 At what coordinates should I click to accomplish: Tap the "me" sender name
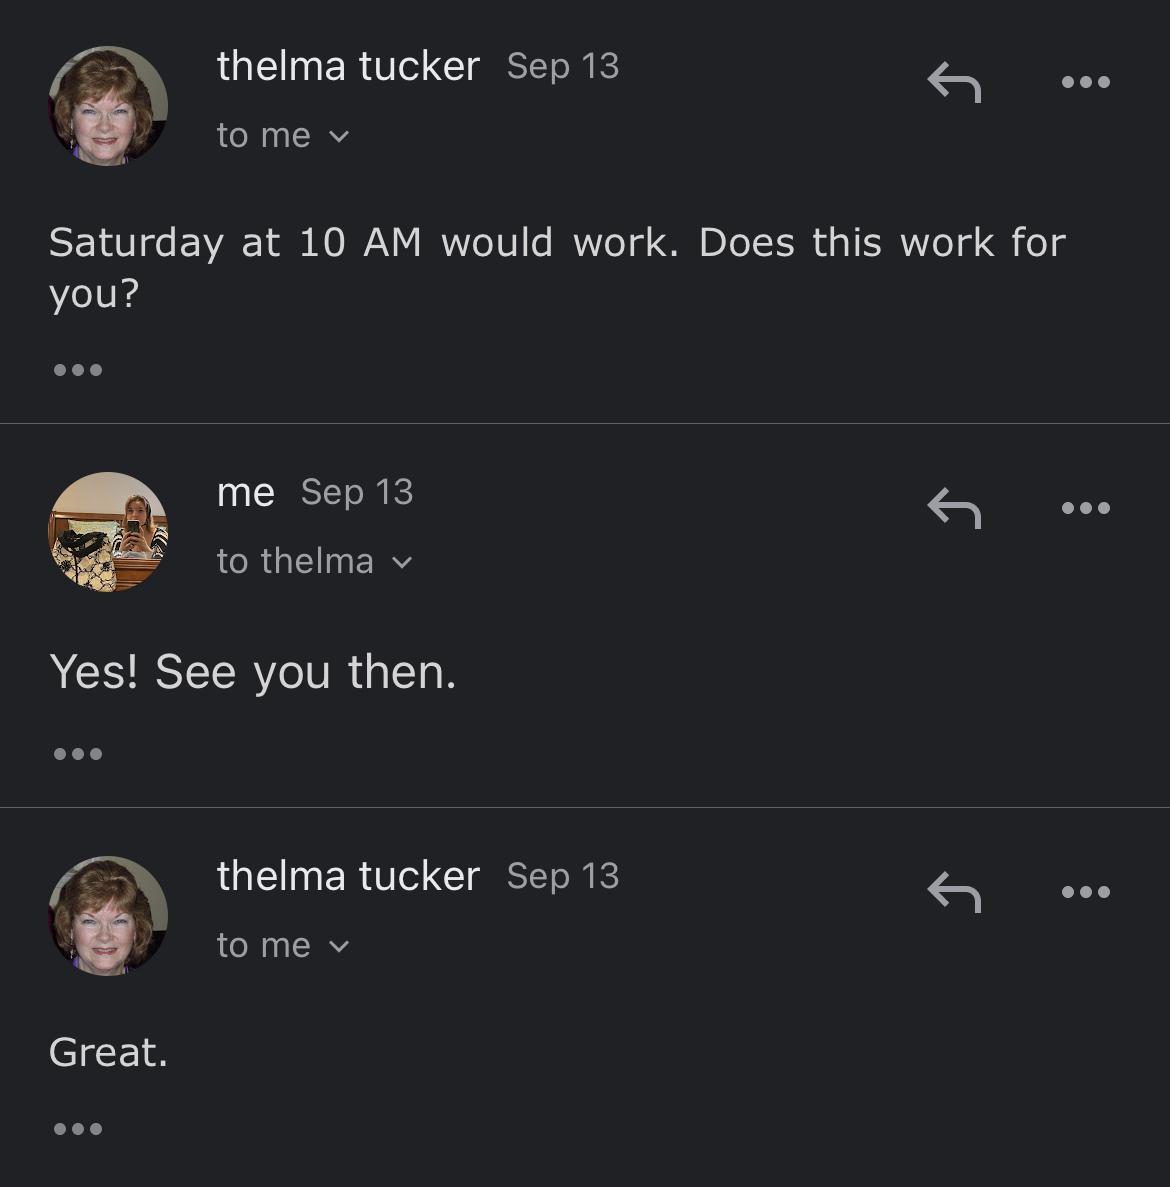tap(246, 492)
